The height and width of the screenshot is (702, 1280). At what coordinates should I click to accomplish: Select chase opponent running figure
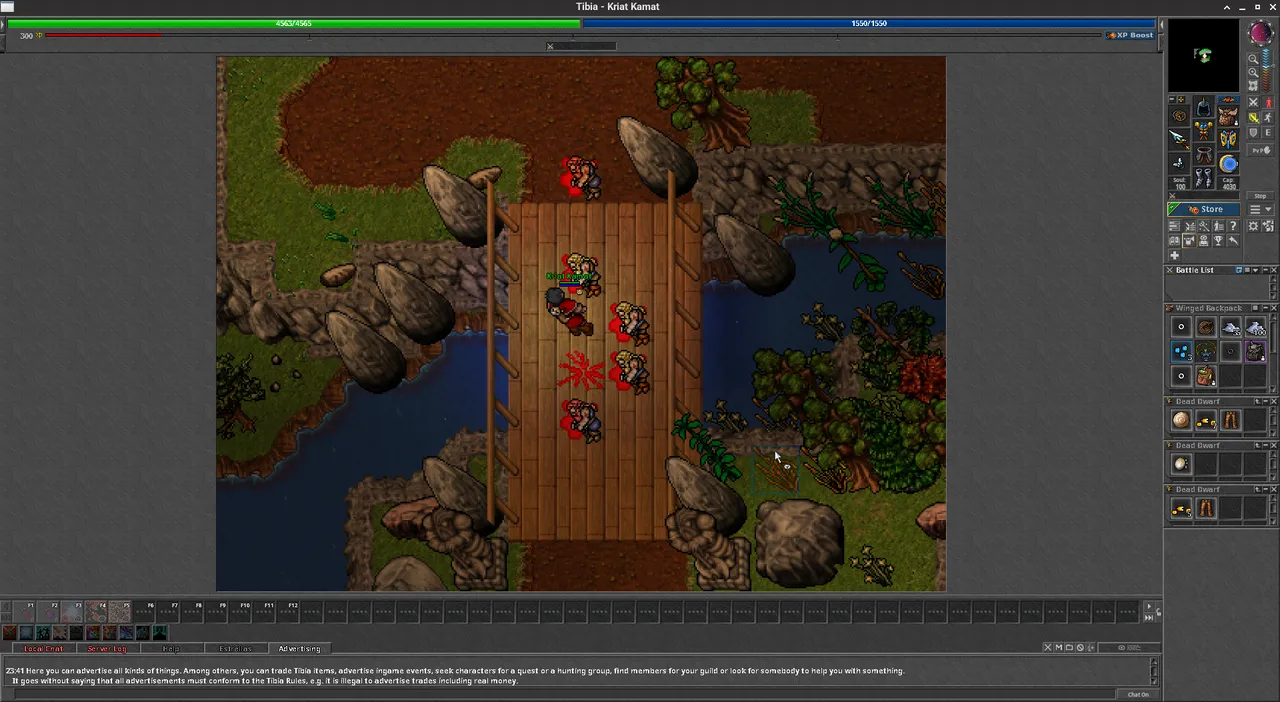click(x=1268, y=117)
